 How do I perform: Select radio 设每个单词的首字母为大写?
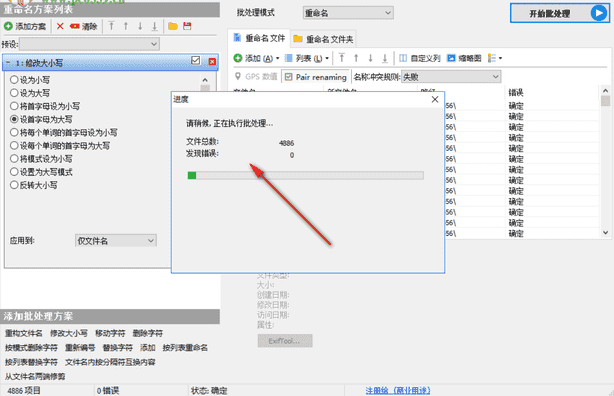14,145
